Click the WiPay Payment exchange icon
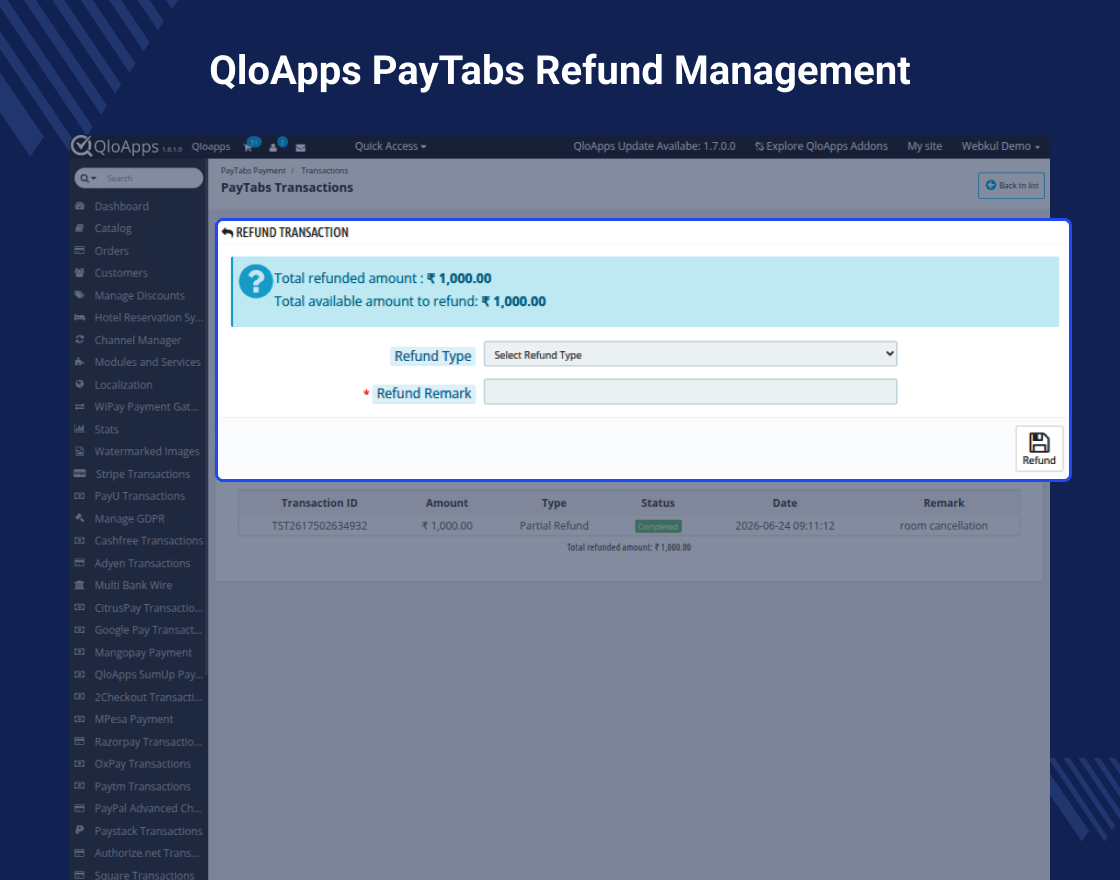 pos(79,406)
